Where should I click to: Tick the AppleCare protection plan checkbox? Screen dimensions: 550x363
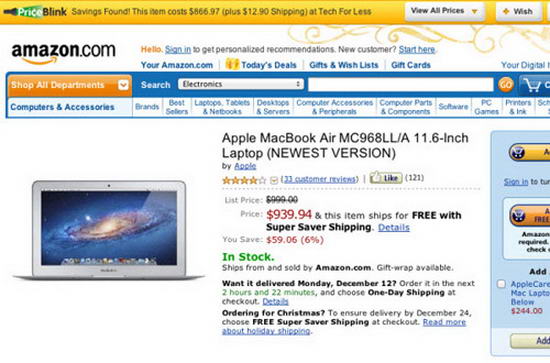coord(501,284)
